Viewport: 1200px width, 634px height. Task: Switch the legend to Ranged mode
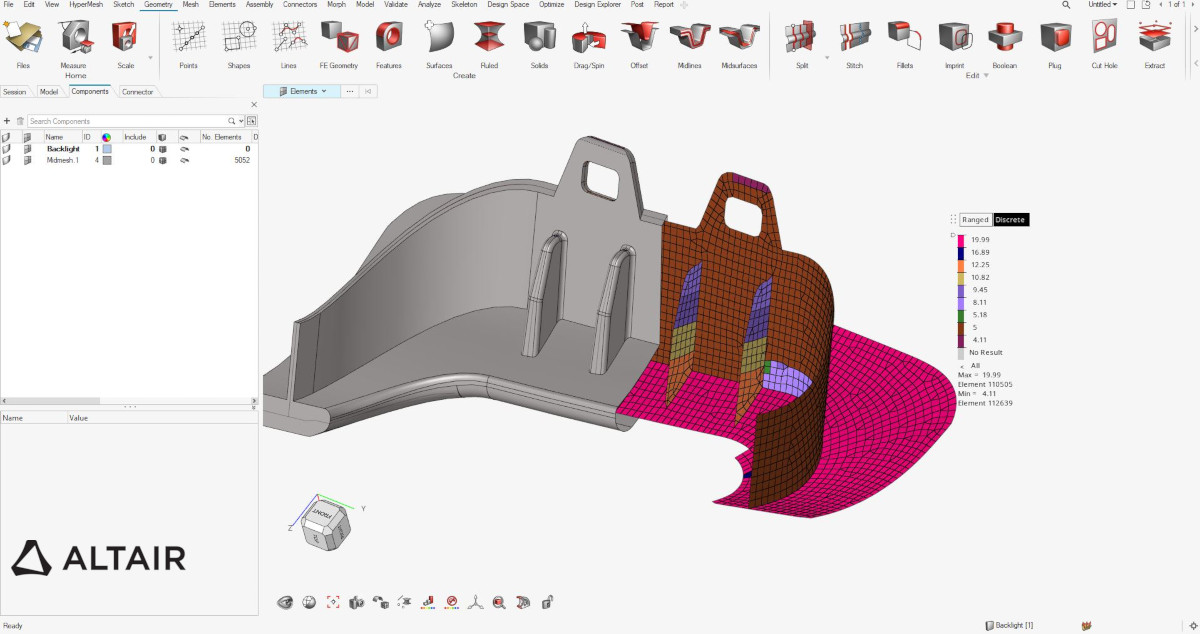[975, 220]
